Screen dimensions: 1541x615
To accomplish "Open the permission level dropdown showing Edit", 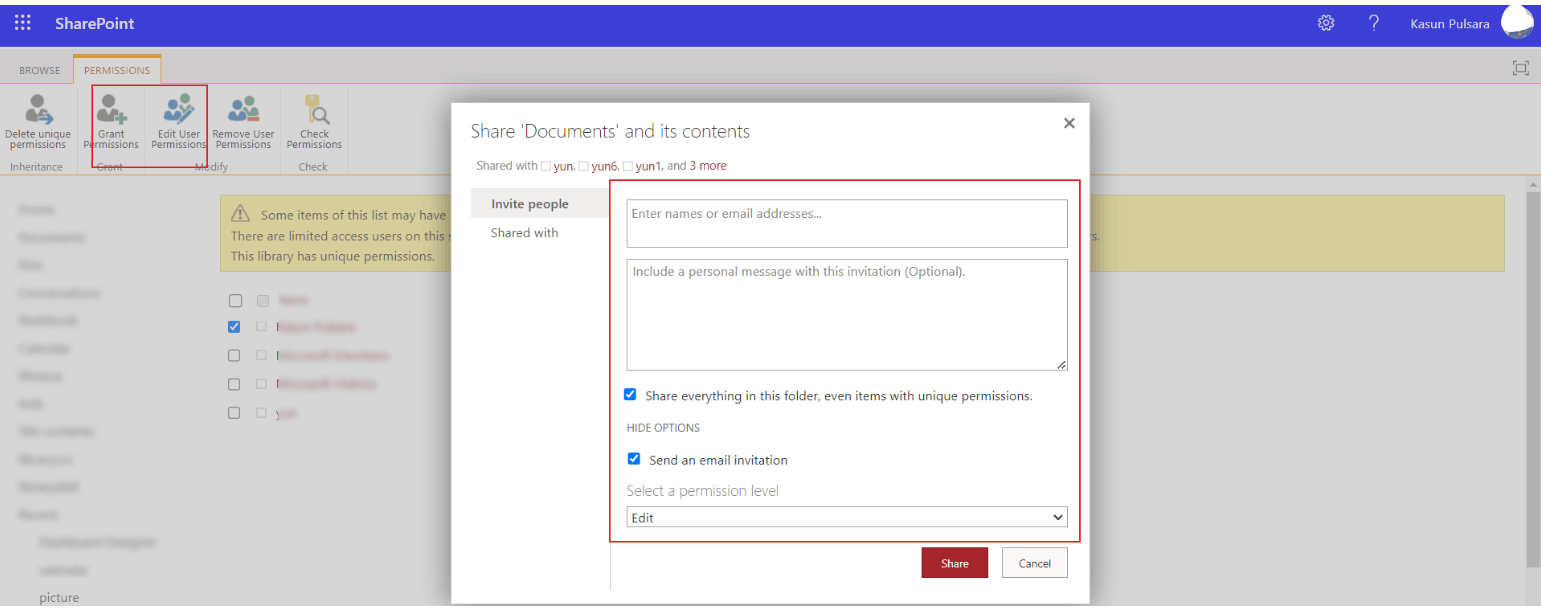I will (x=847, y=517).
